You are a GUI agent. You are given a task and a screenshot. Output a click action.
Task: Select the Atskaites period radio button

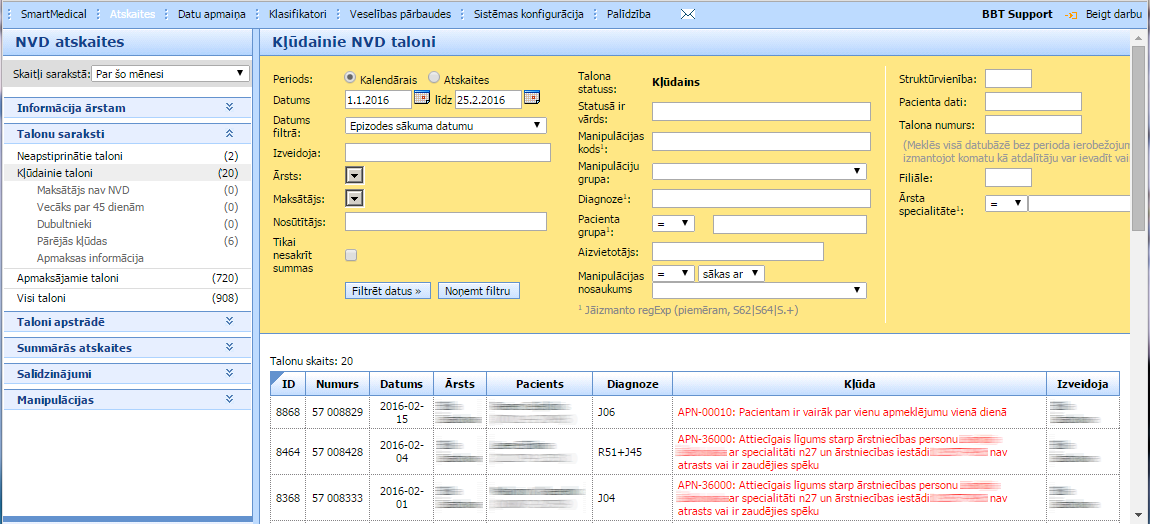coord(434,78)
